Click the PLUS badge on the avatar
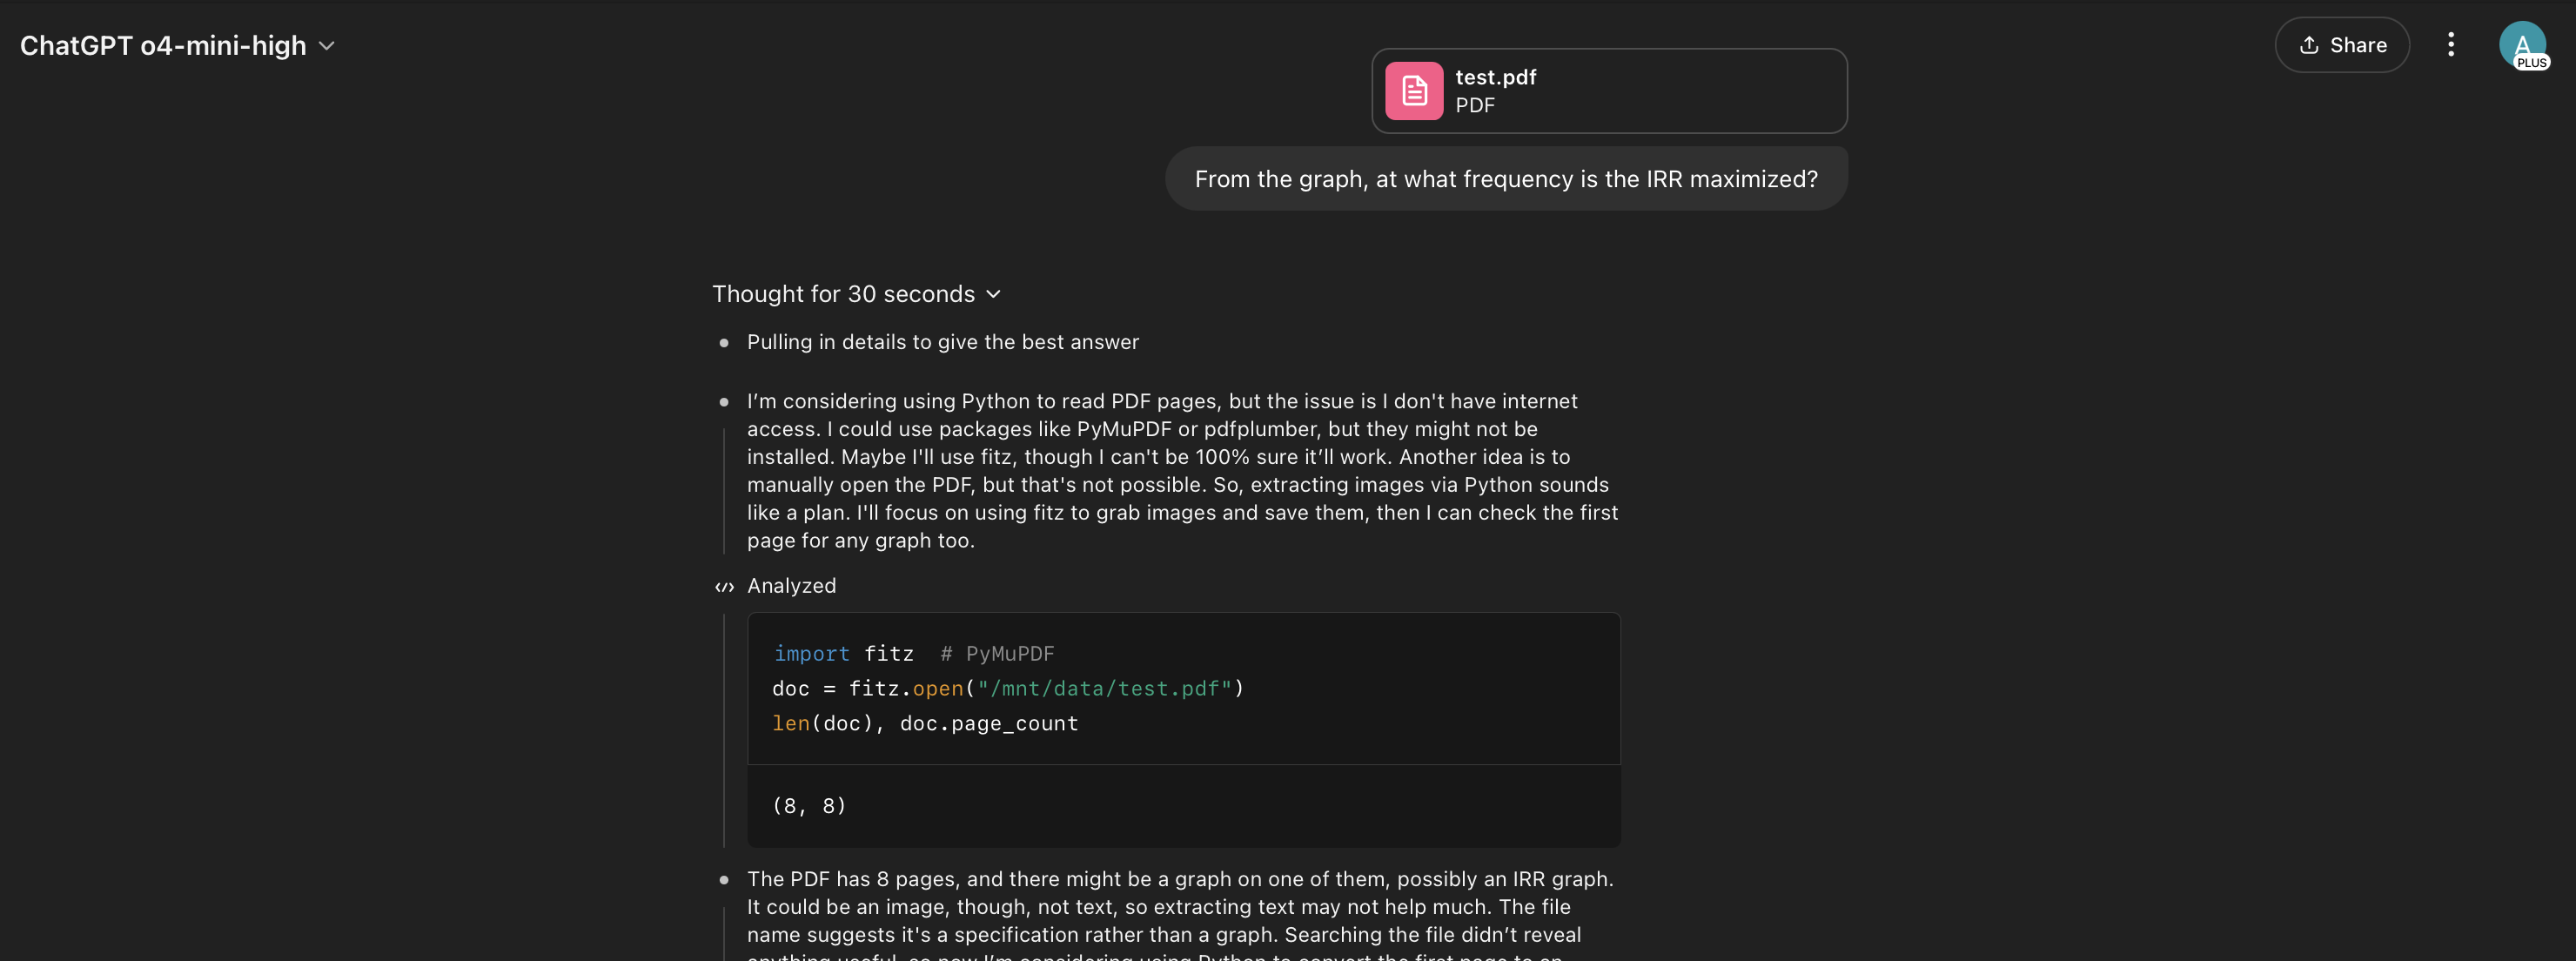2576x961 pixels. pos(2531,63)
